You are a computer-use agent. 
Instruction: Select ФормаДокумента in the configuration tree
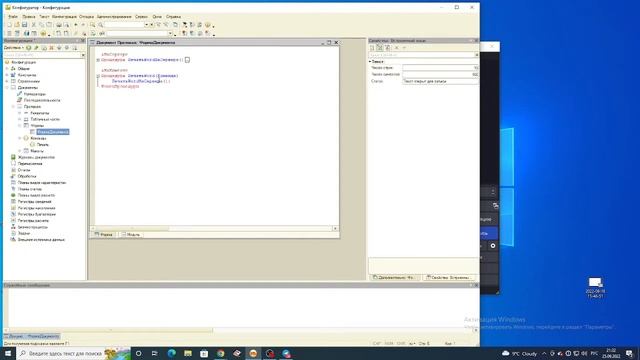tap(53, 132)
